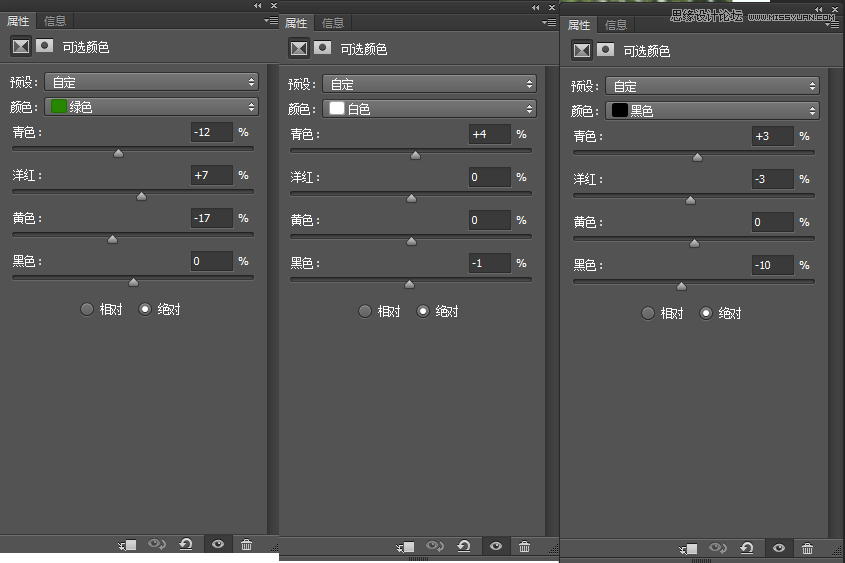Select the mask icon in the 白色 panel
This screenshot has height=563, width=845.
(x=322, y=48)
